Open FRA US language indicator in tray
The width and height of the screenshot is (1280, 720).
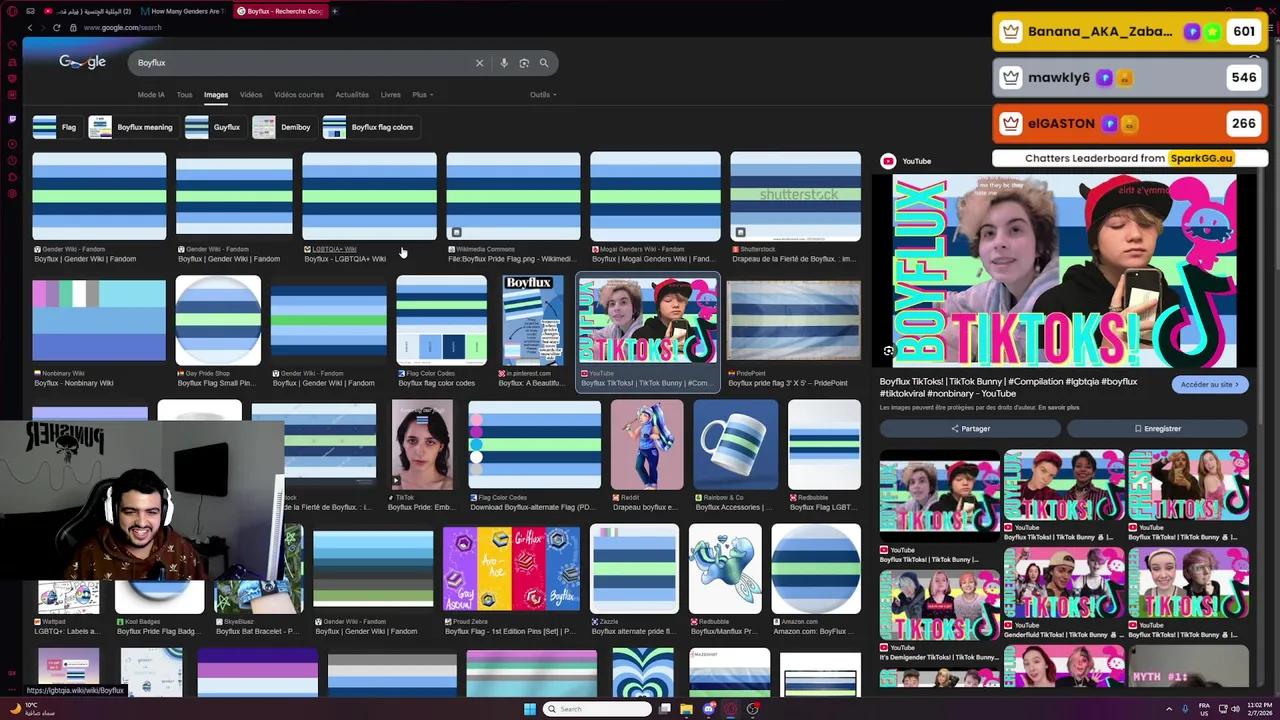point(1205,709)
